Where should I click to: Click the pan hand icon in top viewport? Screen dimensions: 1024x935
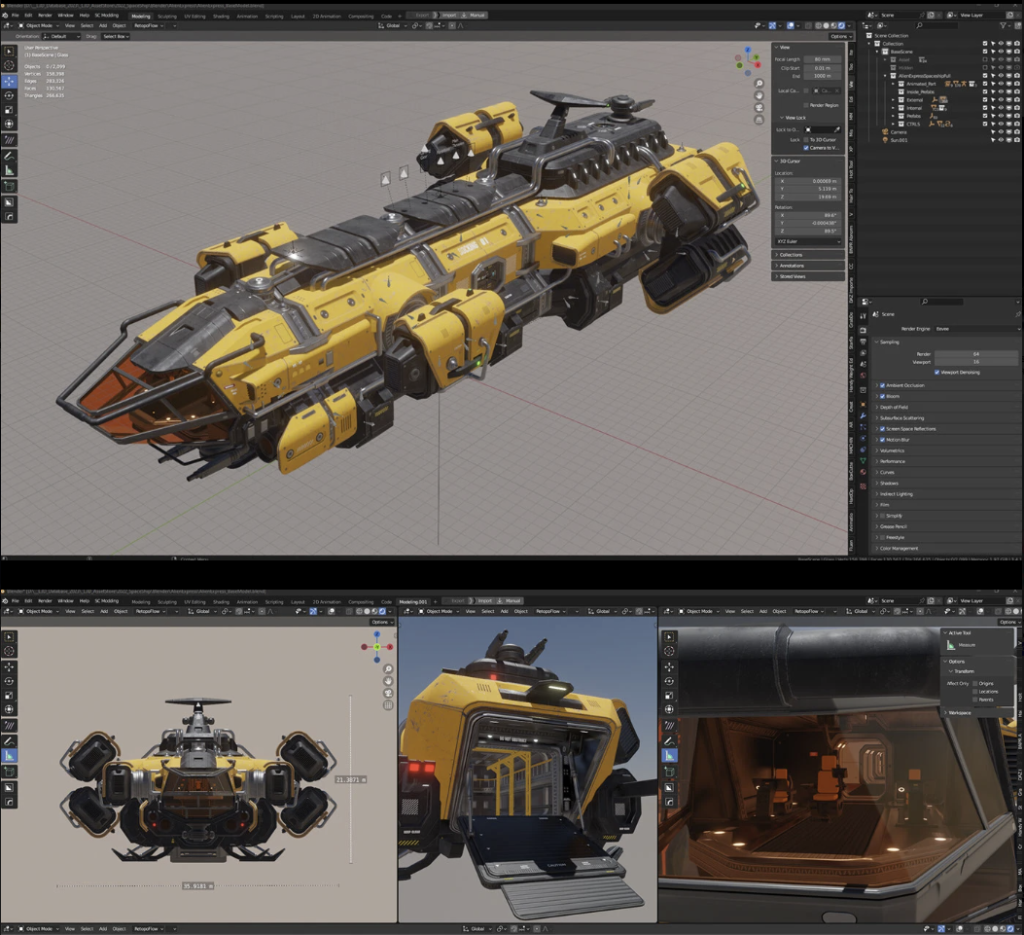[759, 95]
